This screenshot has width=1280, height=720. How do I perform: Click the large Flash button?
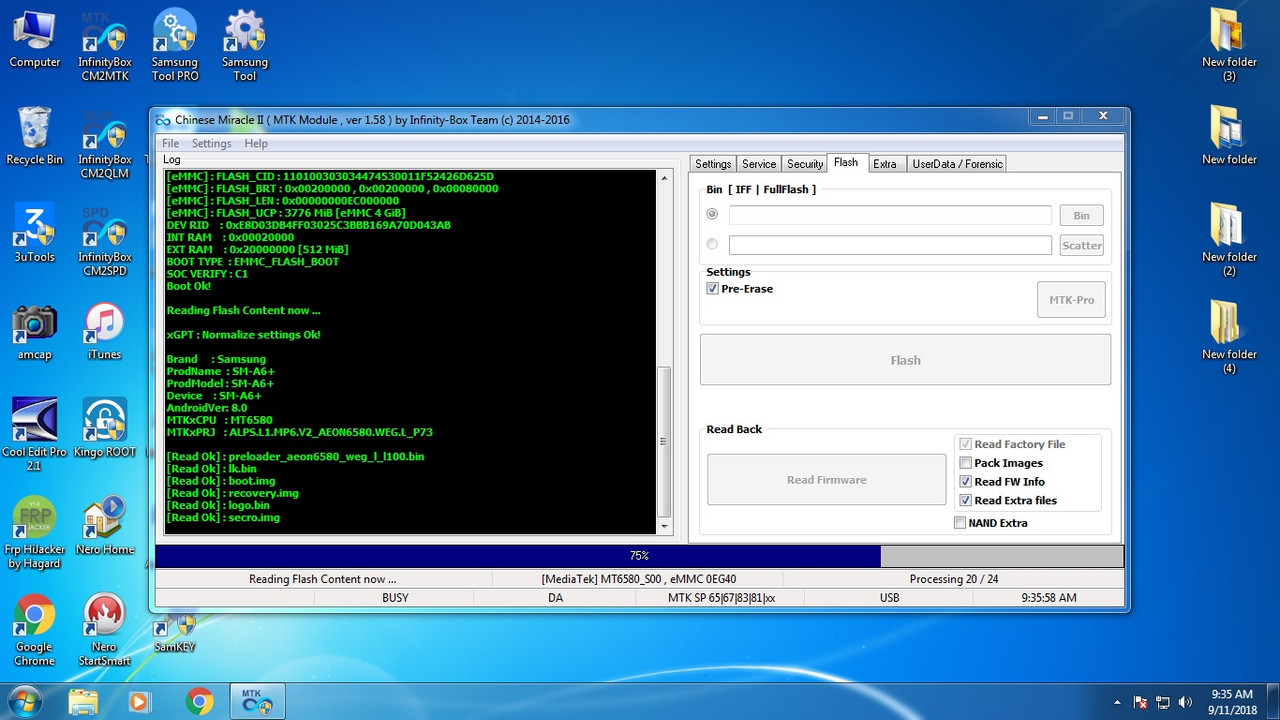coord(905,360)
